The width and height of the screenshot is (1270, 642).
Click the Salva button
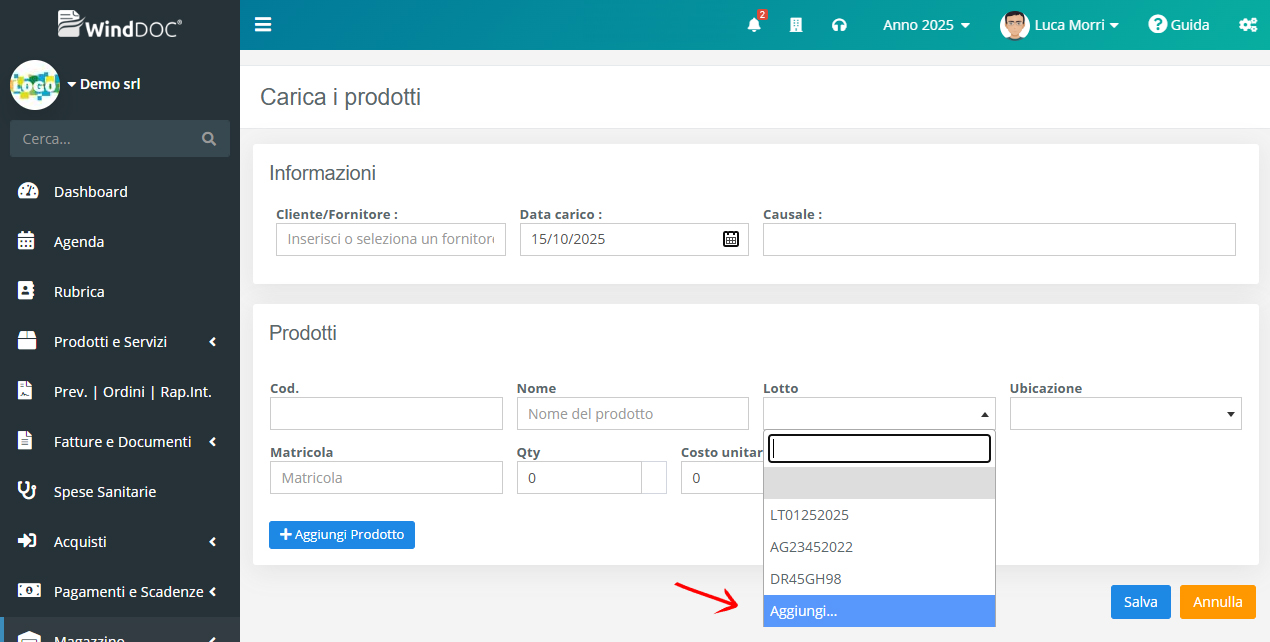[1140, 602]
